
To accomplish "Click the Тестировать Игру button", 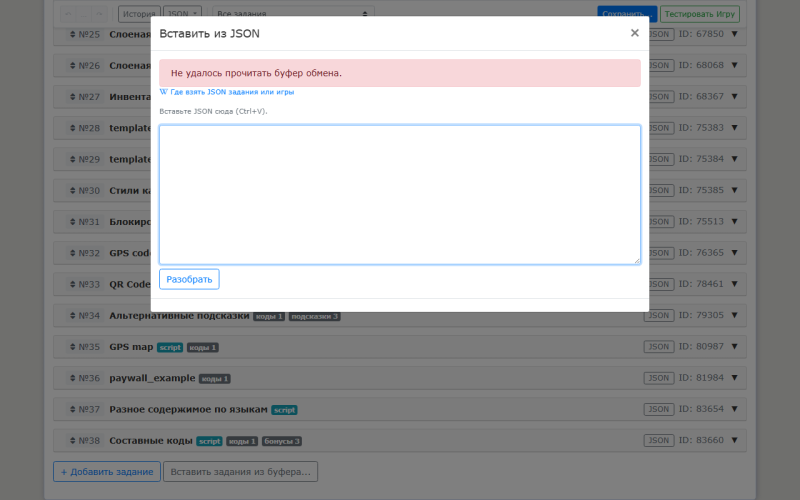I will point(699,14).
